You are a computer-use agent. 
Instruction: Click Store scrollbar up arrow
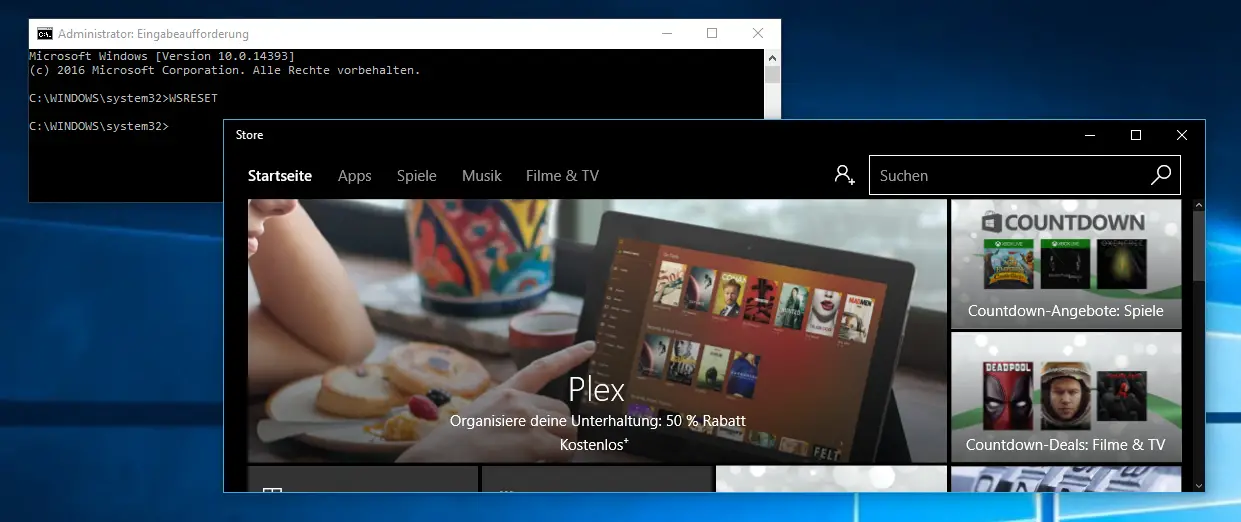tap(1197, 207)
